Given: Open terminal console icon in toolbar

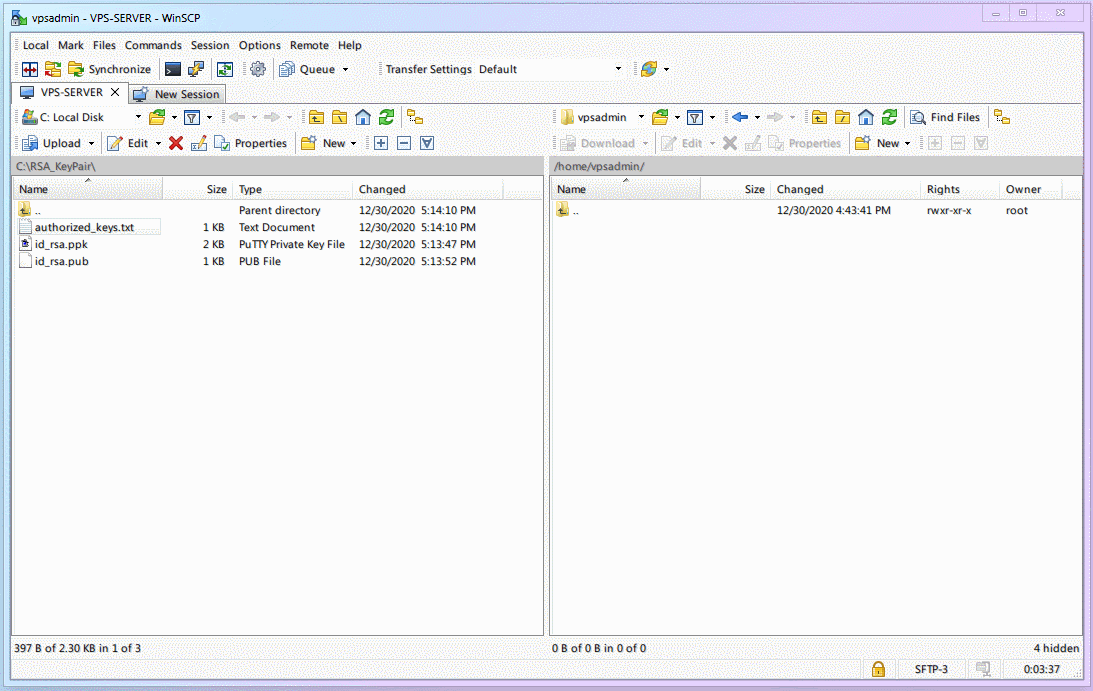Looking at the screenshot, I should (173, 69).
